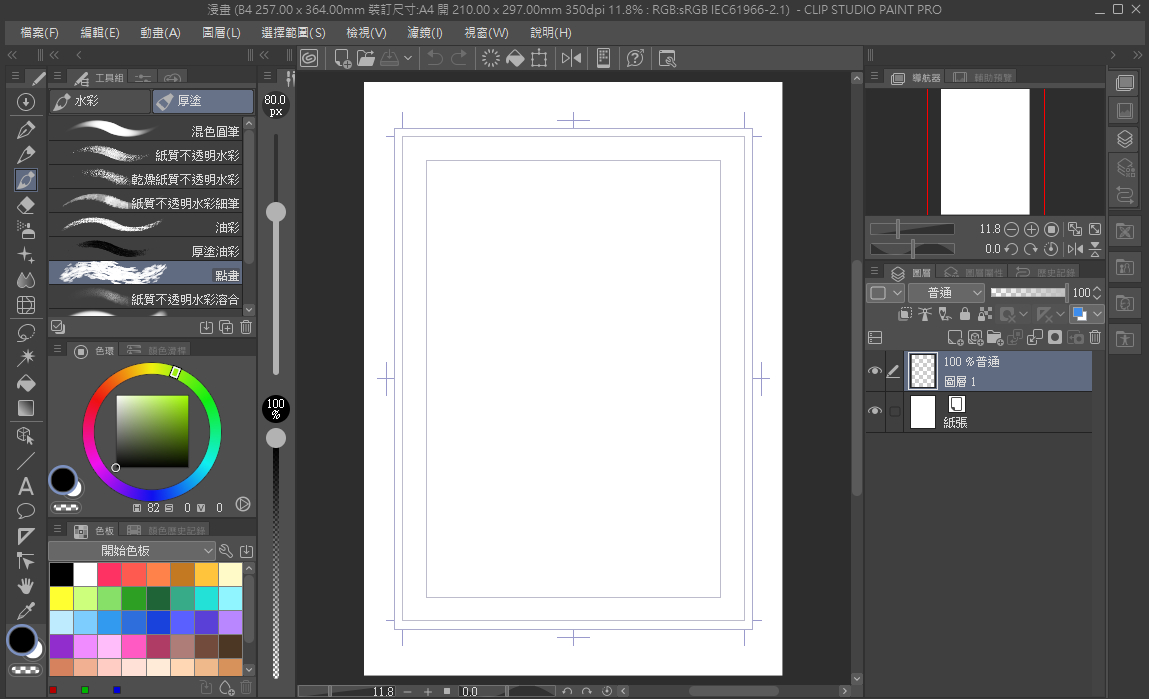The width and height of the screenshot is (1149, 699).
Task: Open the layer color dropdown arrow
Action: (x=1097, y=314)
